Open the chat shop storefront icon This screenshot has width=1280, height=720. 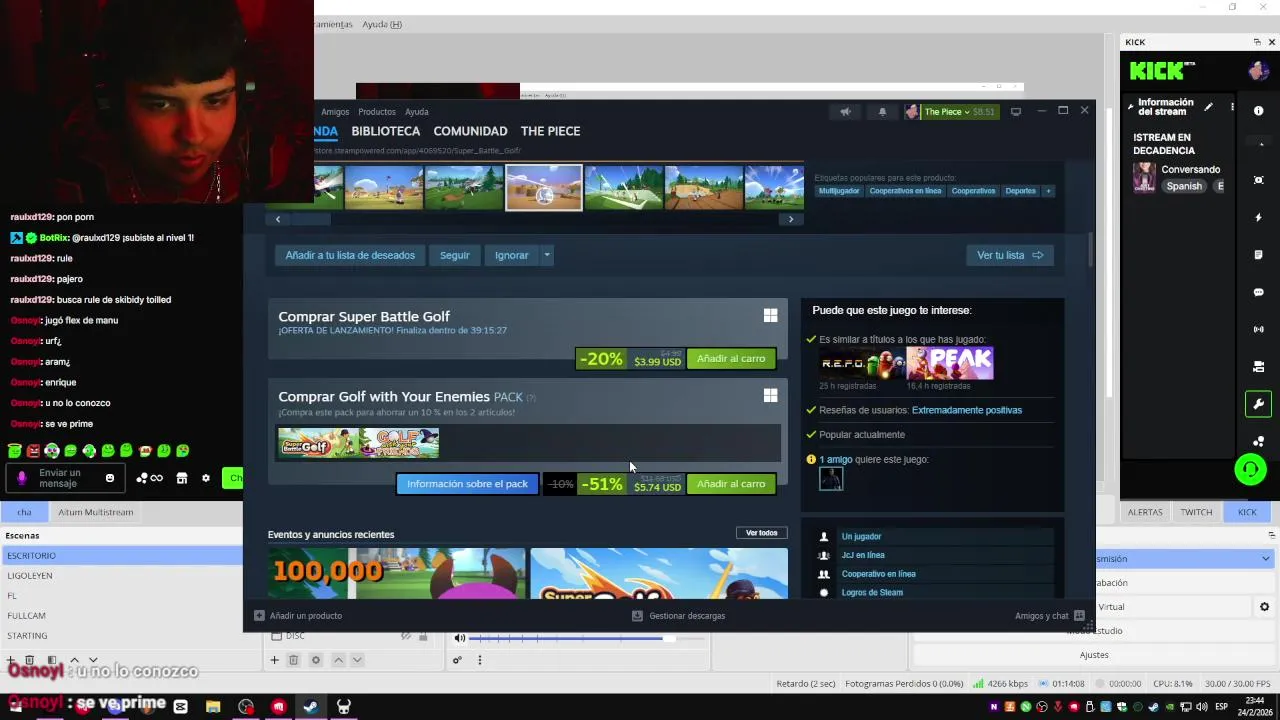pyautogui.click(x=181, y=478)
